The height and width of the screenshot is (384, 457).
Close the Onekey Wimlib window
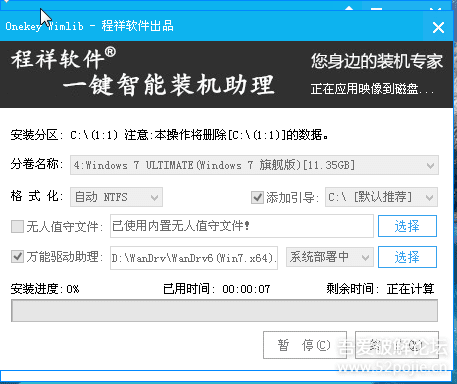438,27
